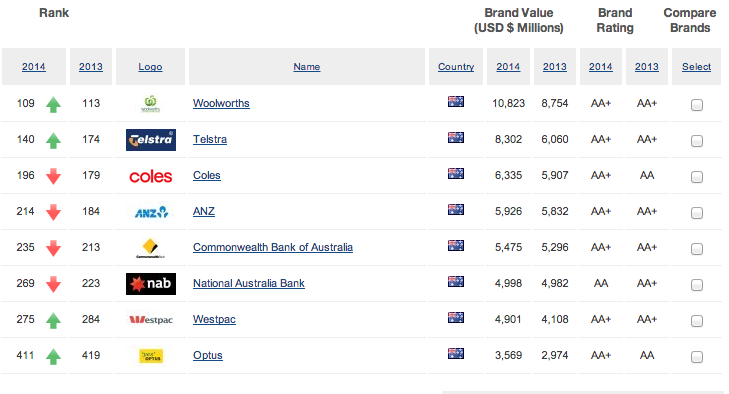Click the Logo column header
Image resolution: width=729 pixels, height=394 pixels.
150,67
